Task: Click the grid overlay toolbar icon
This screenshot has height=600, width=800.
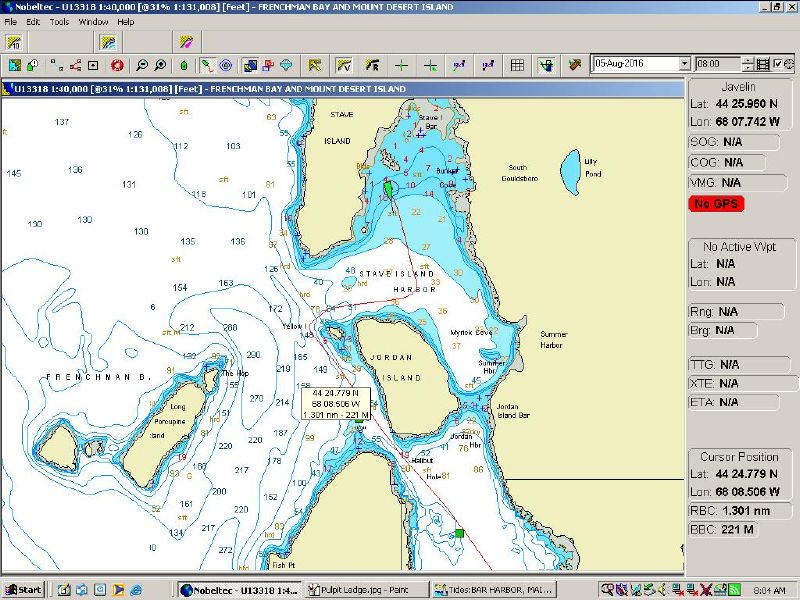Action: point(517,65)
